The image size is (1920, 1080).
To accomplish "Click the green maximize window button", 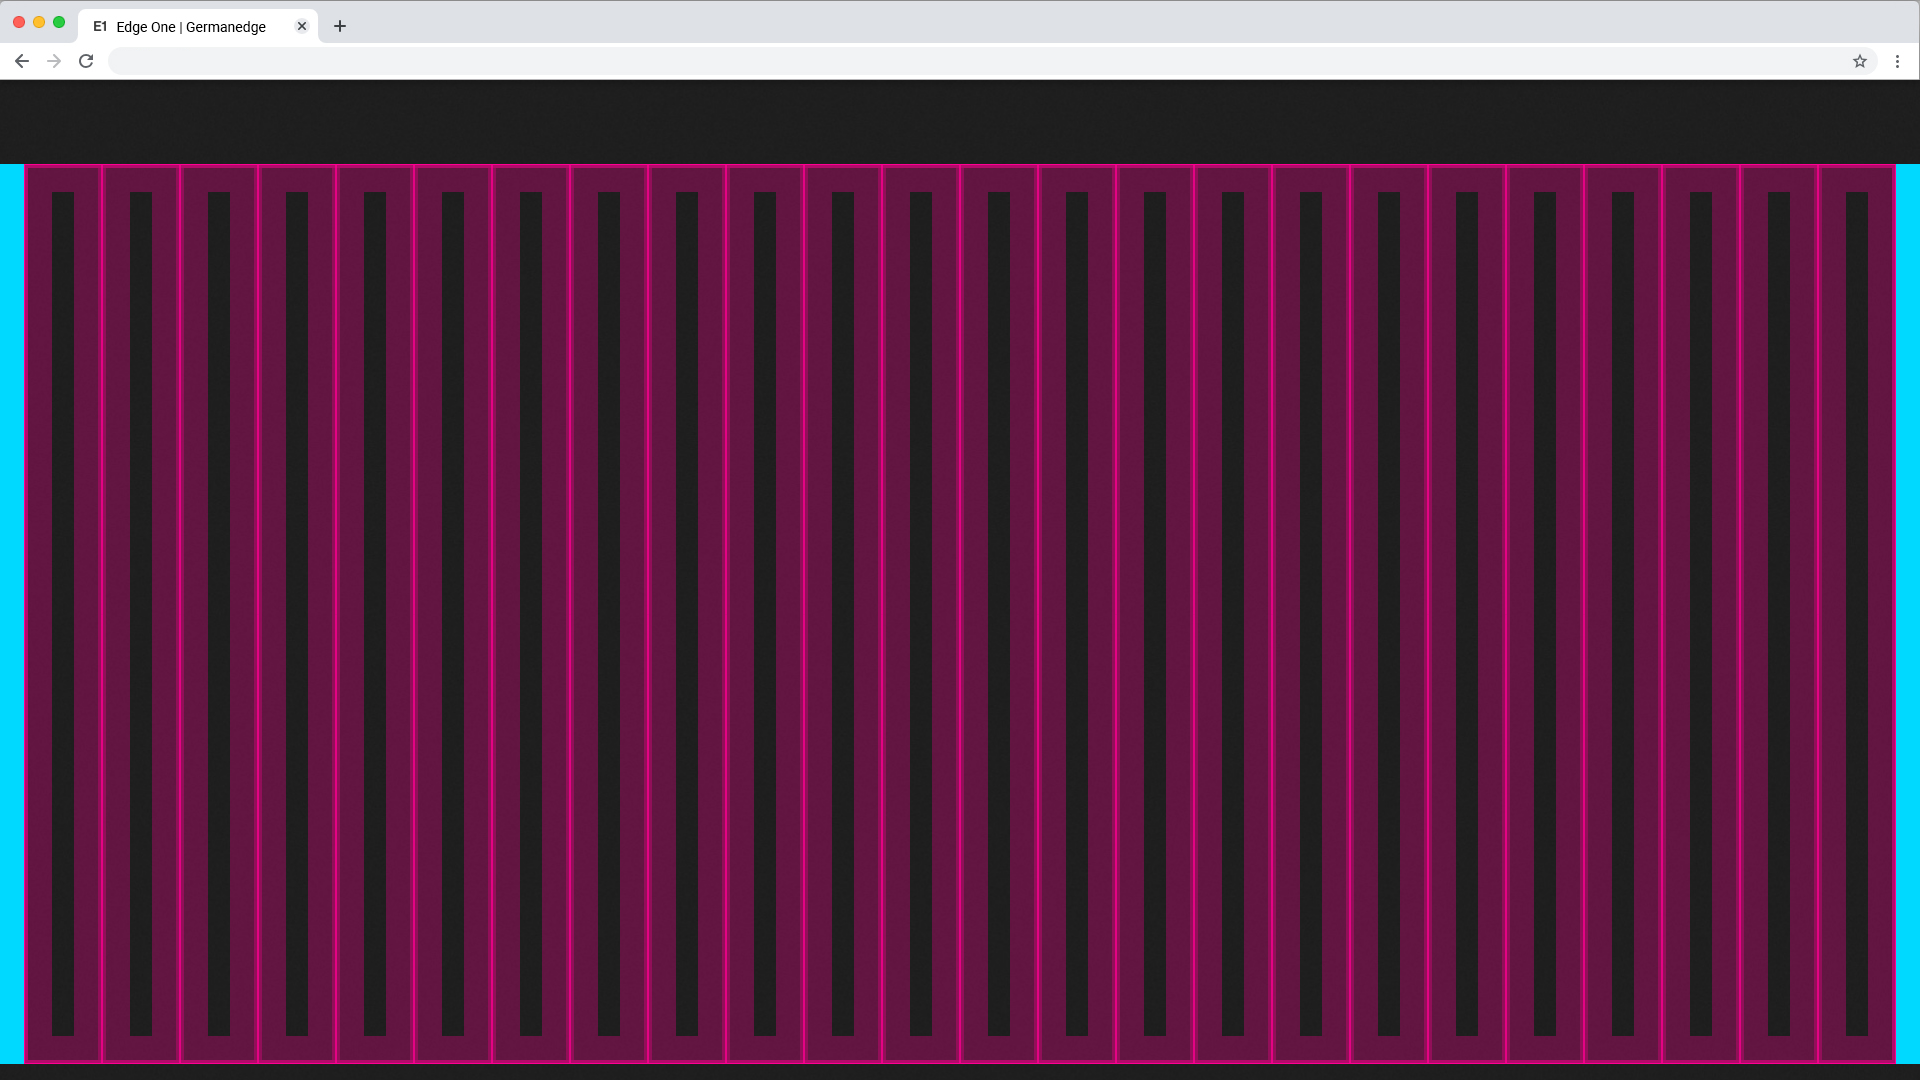I will click(59, 22).
